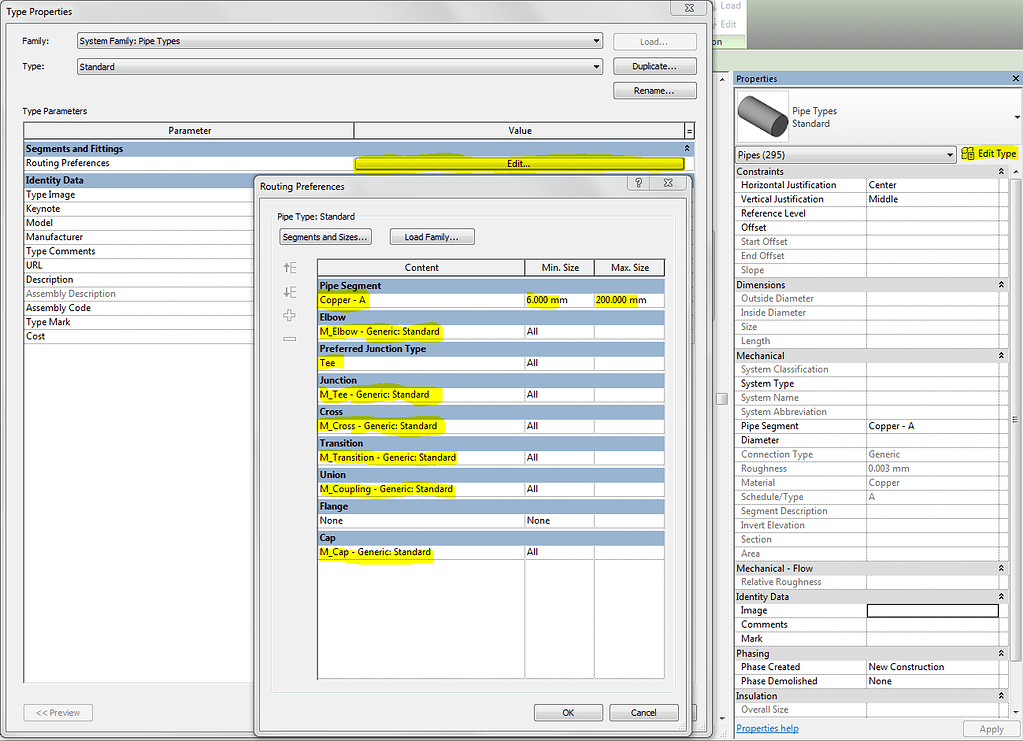Viewport: 1023px width, 741px height.
Task: Add a routing row with the plus icon
Action: (x=289, y=314)
